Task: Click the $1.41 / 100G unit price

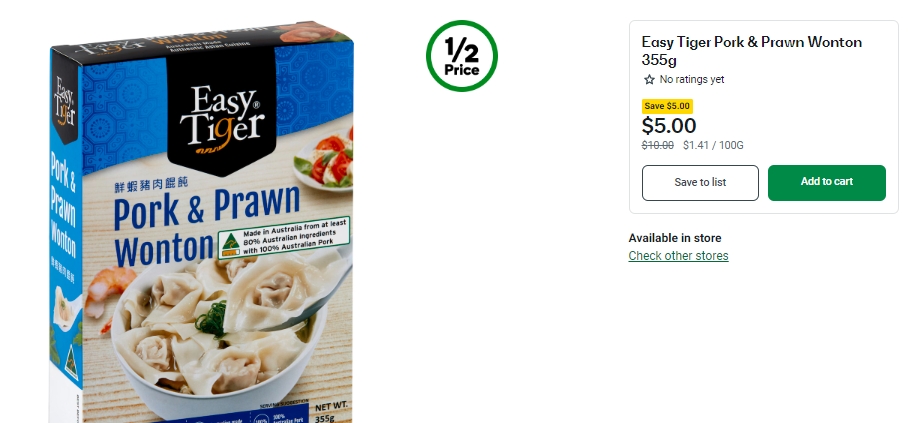Action: pyautogui.click(x=713, y=145)
